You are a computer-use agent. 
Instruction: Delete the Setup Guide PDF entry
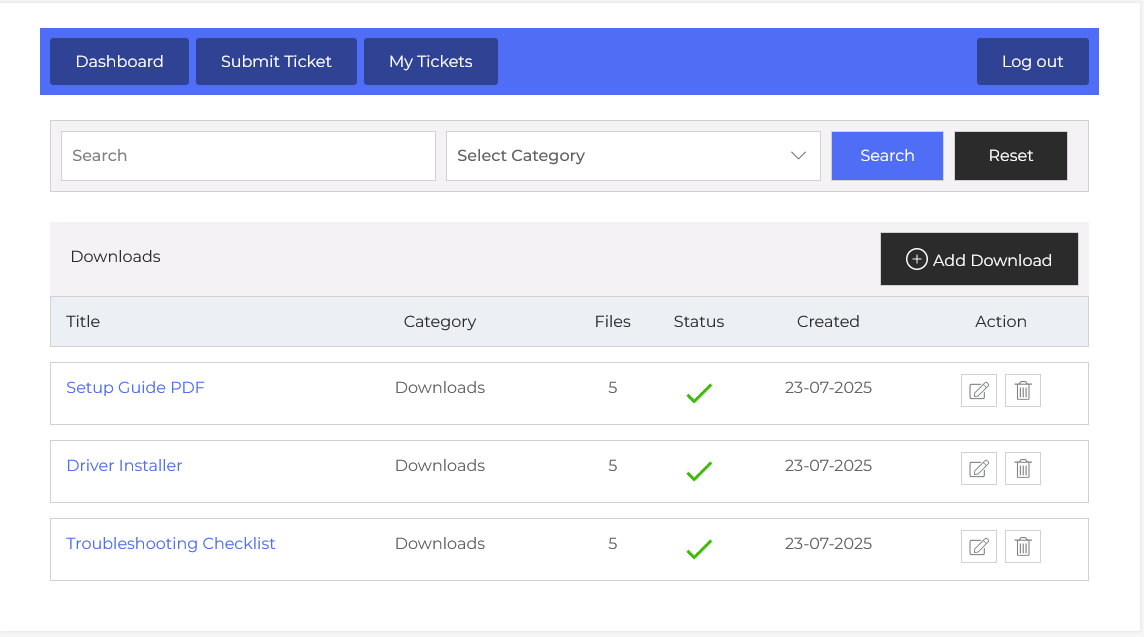pos(1022,391)
